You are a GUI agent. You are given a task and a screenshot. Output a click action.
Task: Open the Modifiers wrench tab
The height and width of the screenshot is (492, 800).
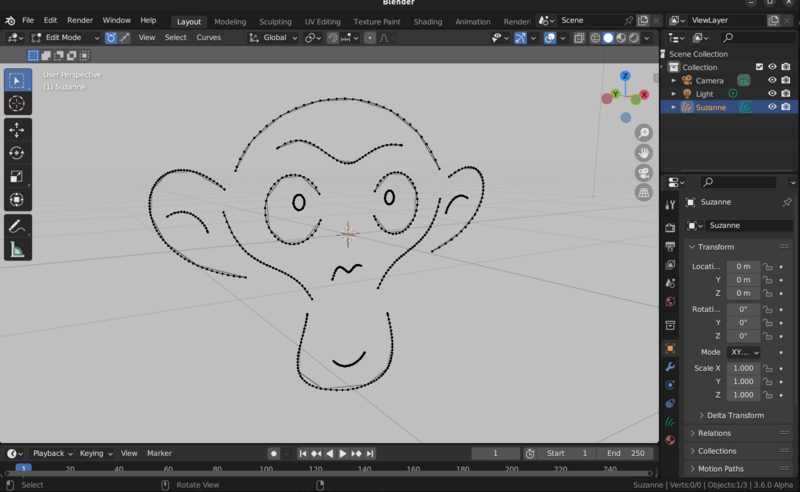pyautogui.click(x=670, y=367)
